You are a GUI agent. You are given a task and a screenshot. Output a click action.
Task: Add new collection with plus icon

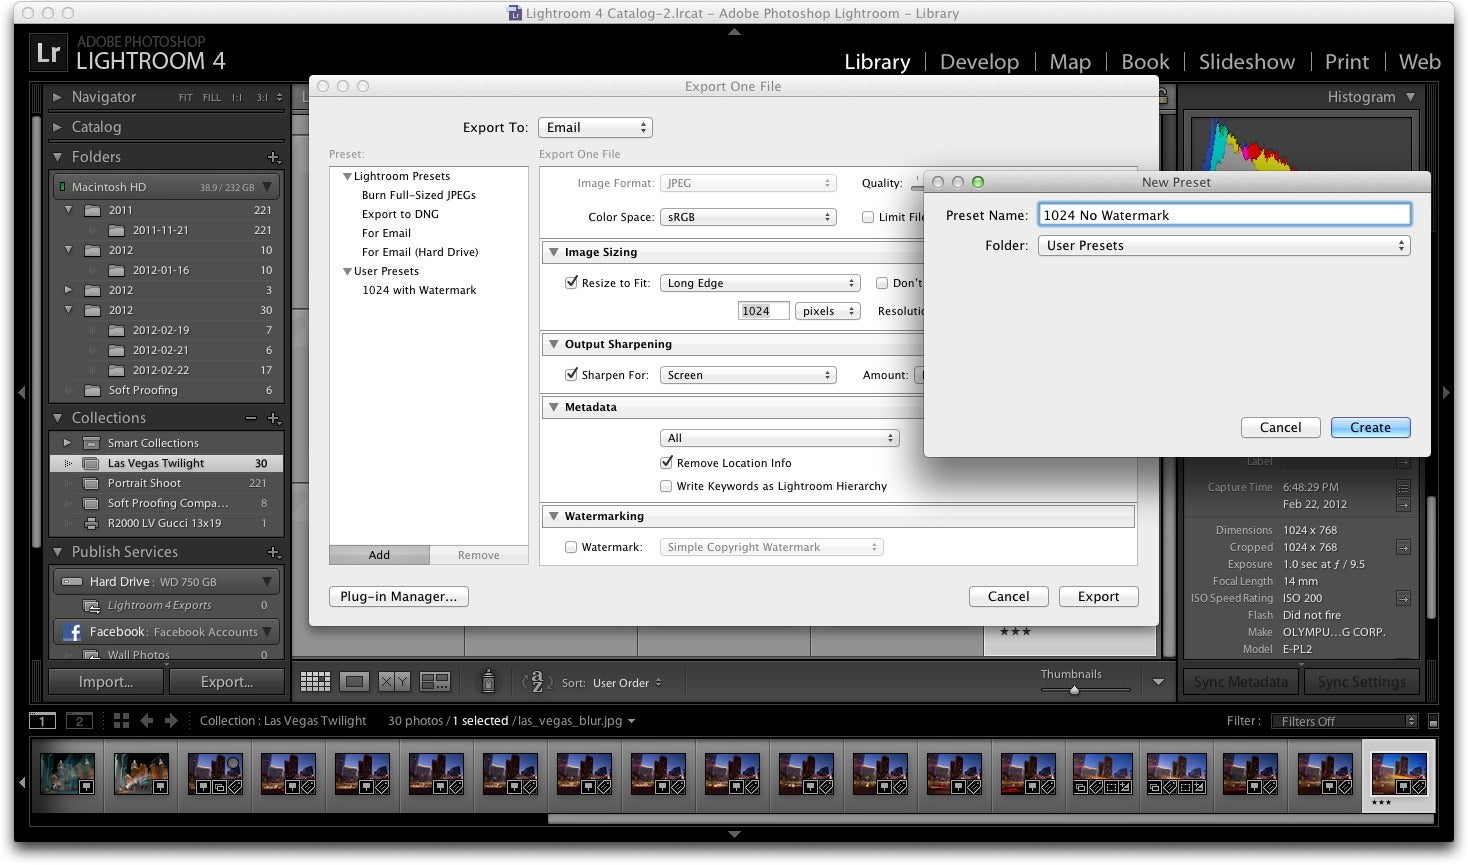[273, 418]
